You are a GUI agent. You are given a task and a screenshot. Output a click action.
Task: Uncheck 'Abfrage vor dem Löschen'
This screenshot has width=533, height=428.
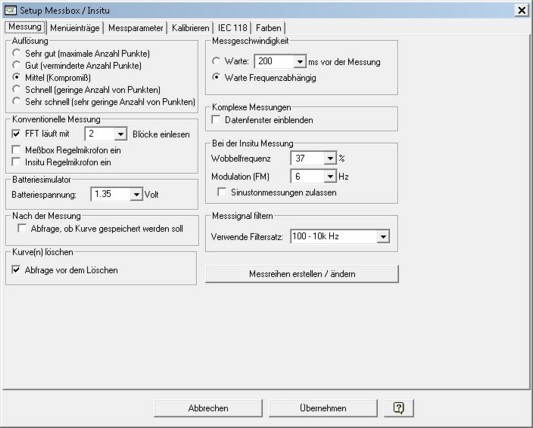(x=16, y=270)
